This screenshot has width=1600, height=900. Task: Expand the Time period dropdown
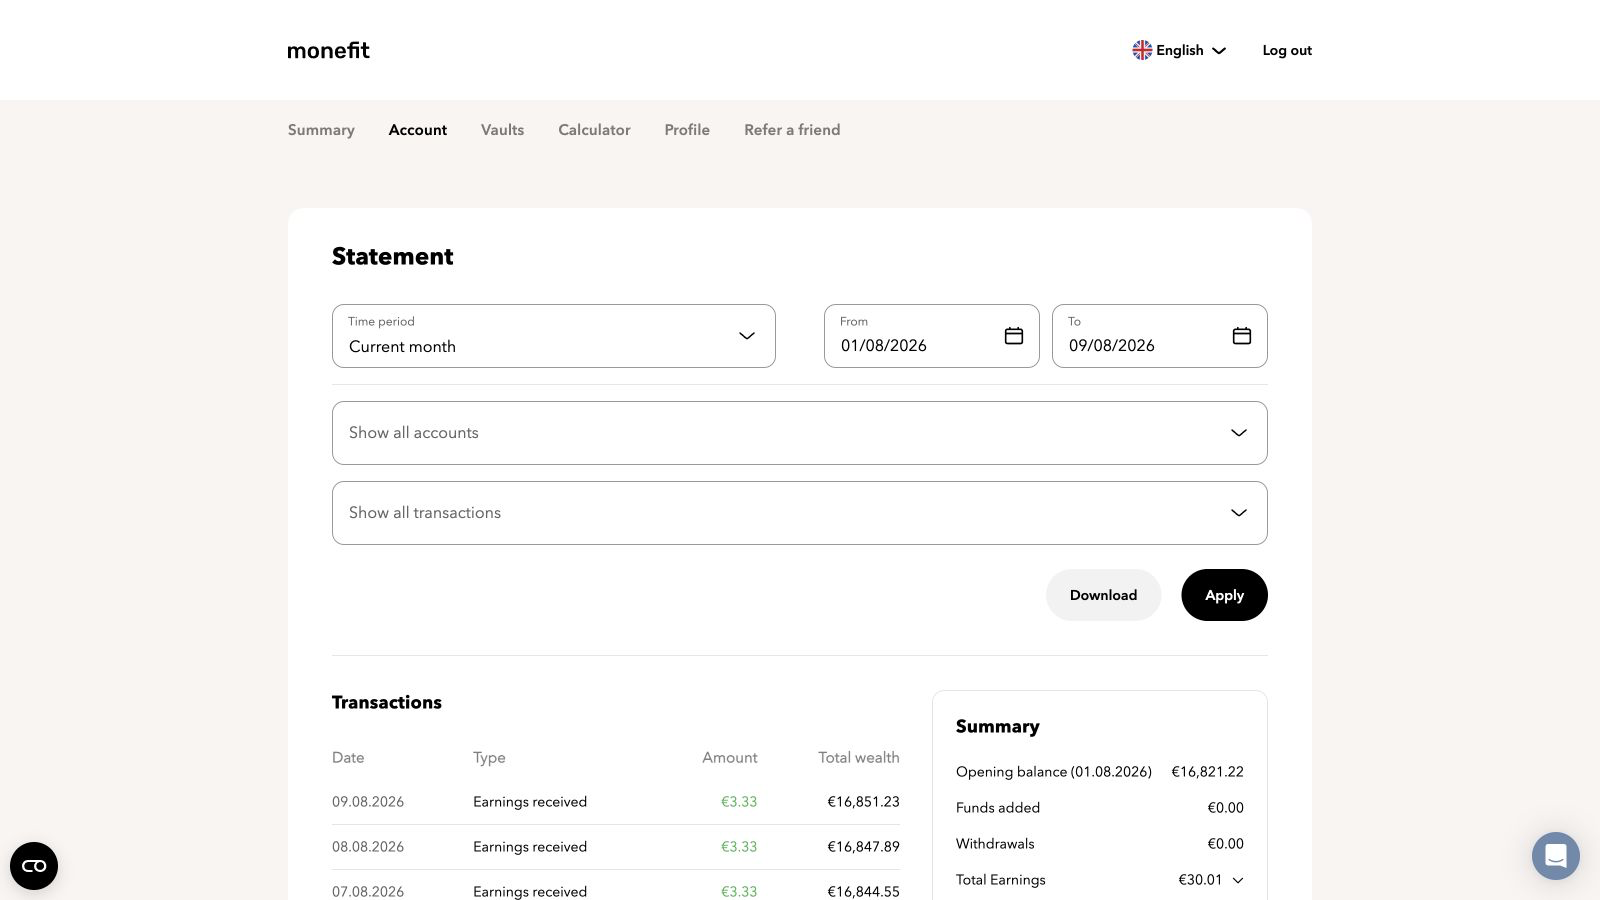click(x=554, y=336)
